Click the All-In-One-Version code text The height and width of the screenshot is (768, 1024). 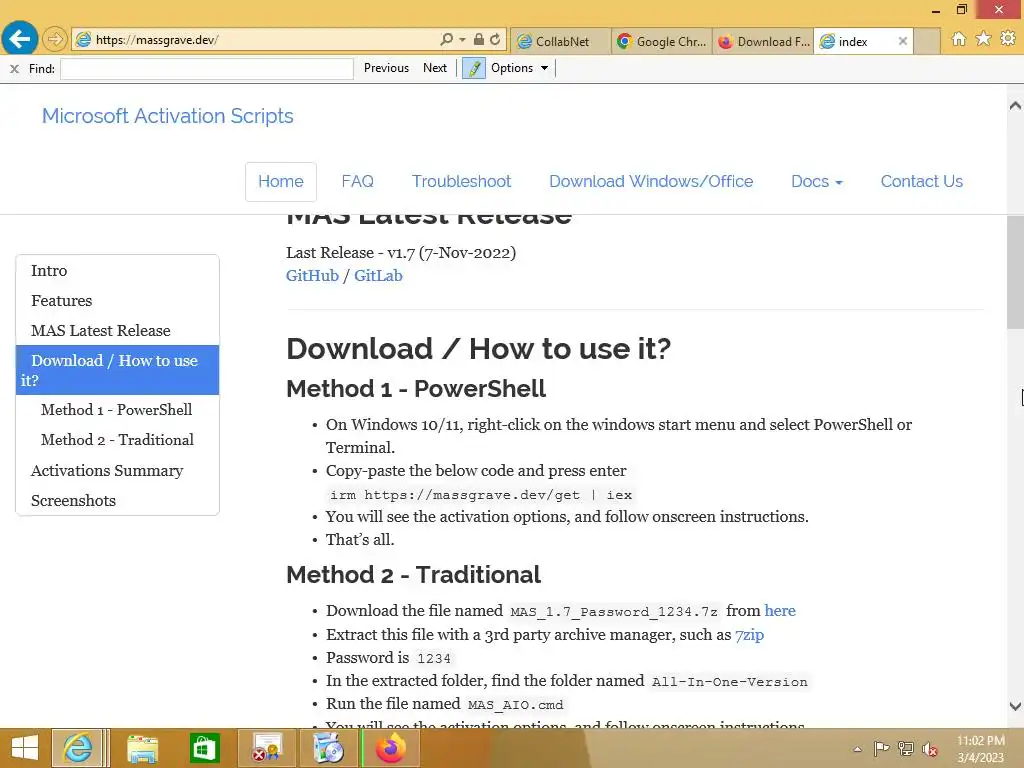pyautogui.click(x=729, y=682)
